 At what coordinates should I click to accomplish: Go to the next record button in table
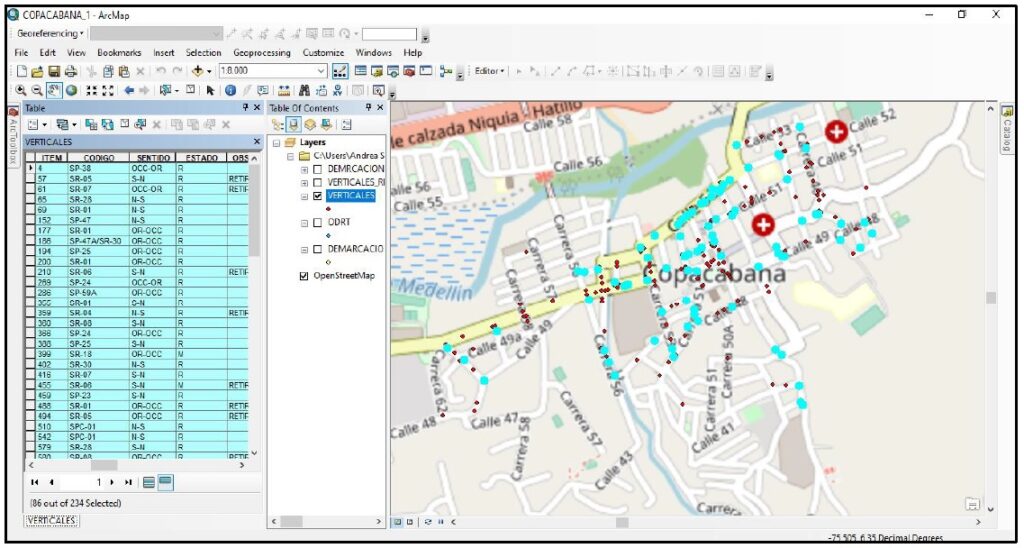click(x=112, y=483)
